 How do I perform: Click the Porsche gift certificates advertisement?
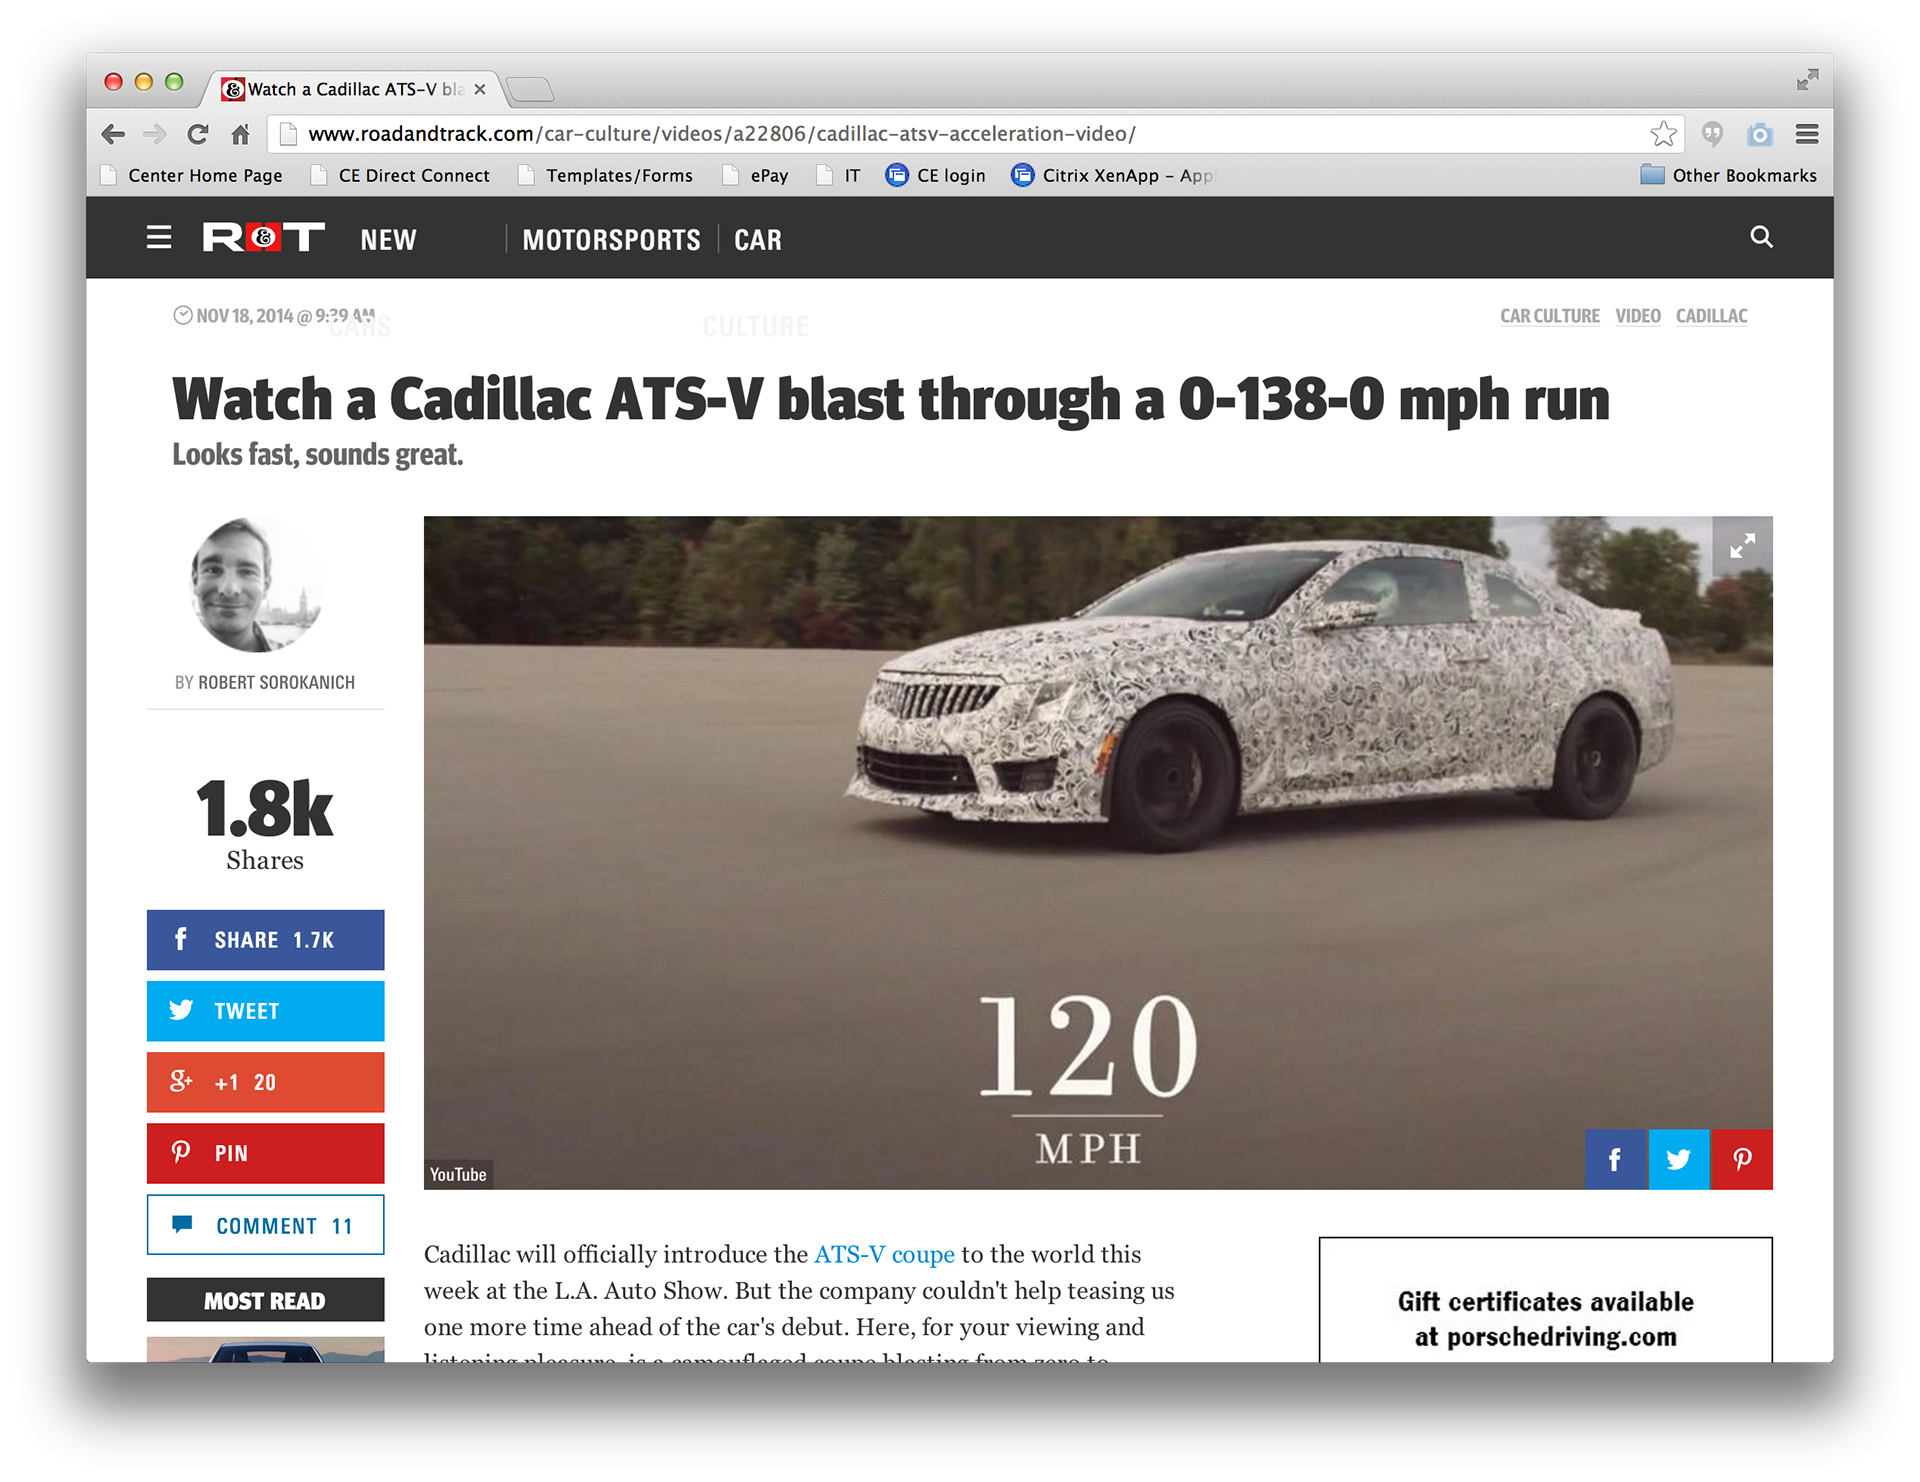(x=1545, y=1300)
